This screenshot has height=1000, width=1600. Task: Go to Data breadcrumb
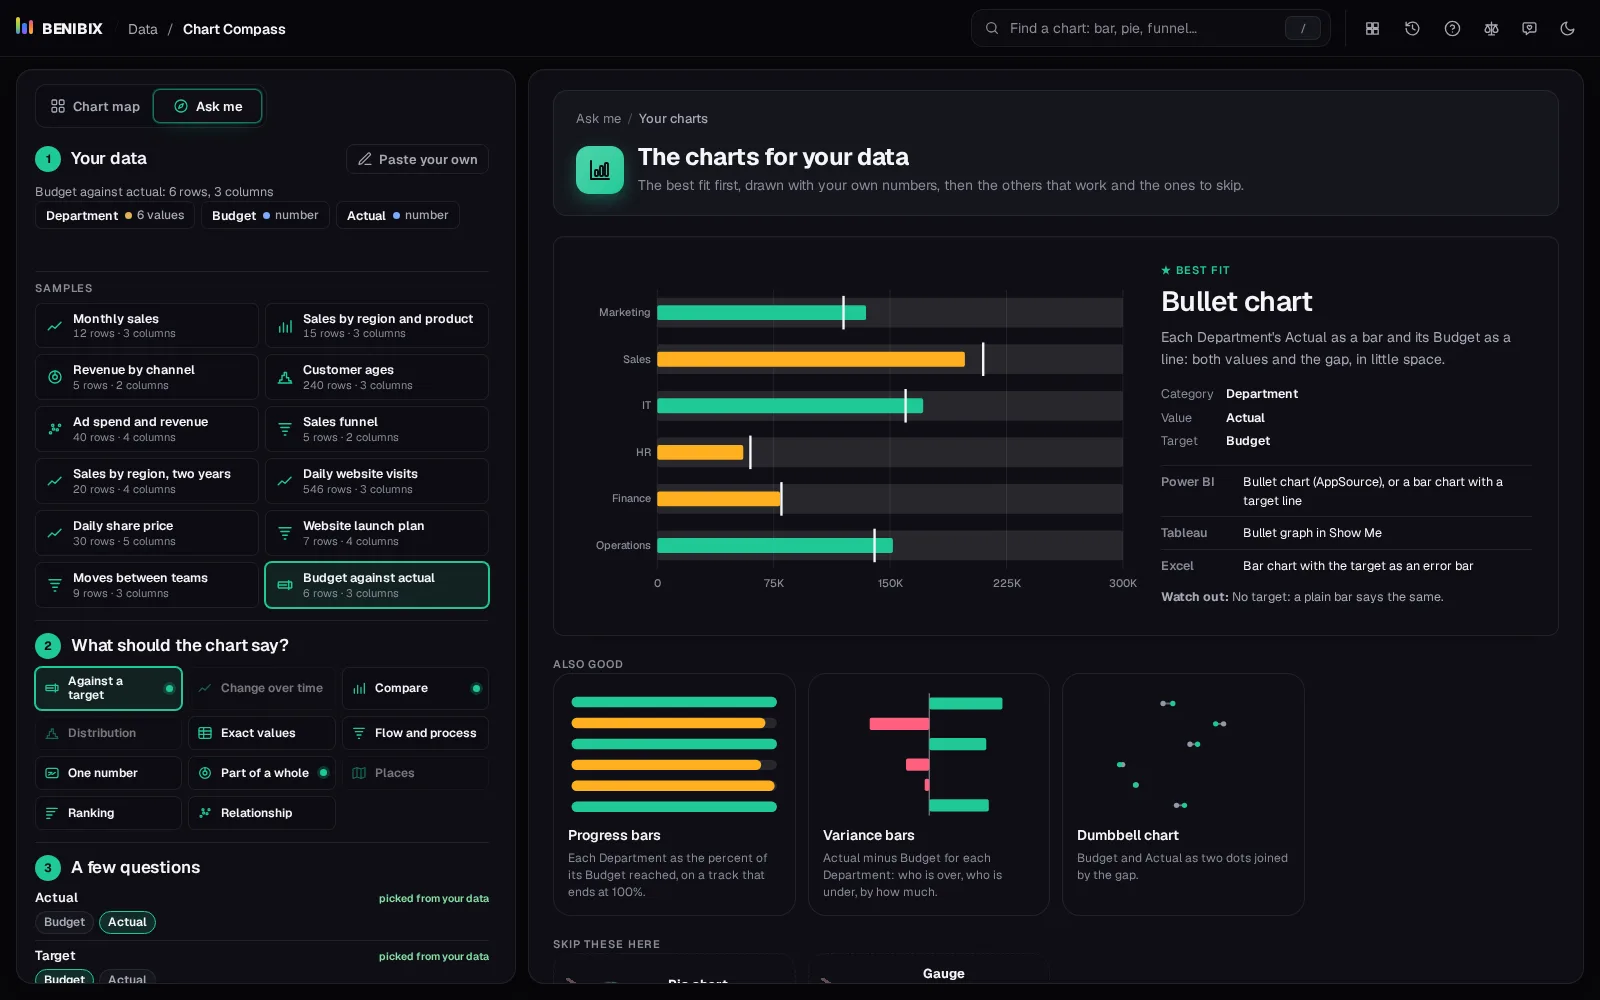(x=143, y=29)
